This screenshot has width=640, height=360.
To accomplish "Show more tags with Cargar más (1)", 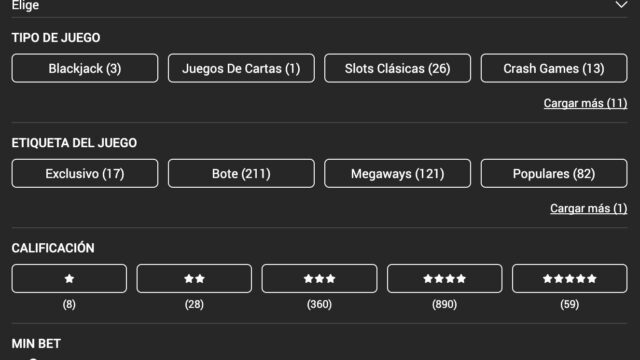I will coord(589,209).
